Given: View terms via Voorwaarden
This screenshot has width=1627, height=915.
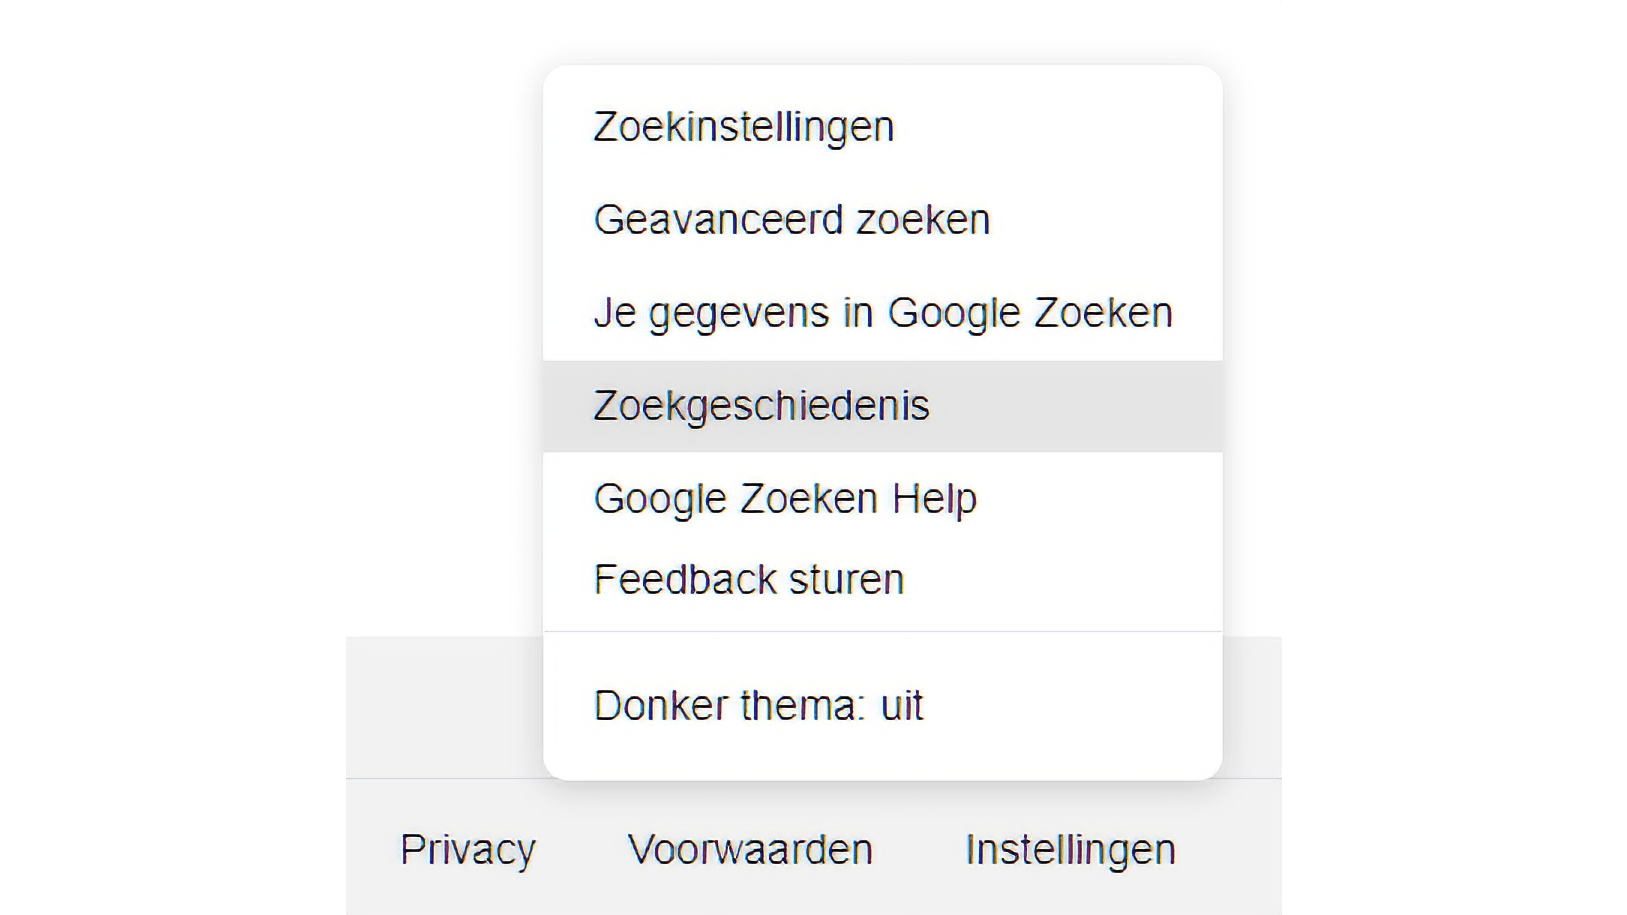Looking at the screenshot, I should tap(750, 850).
